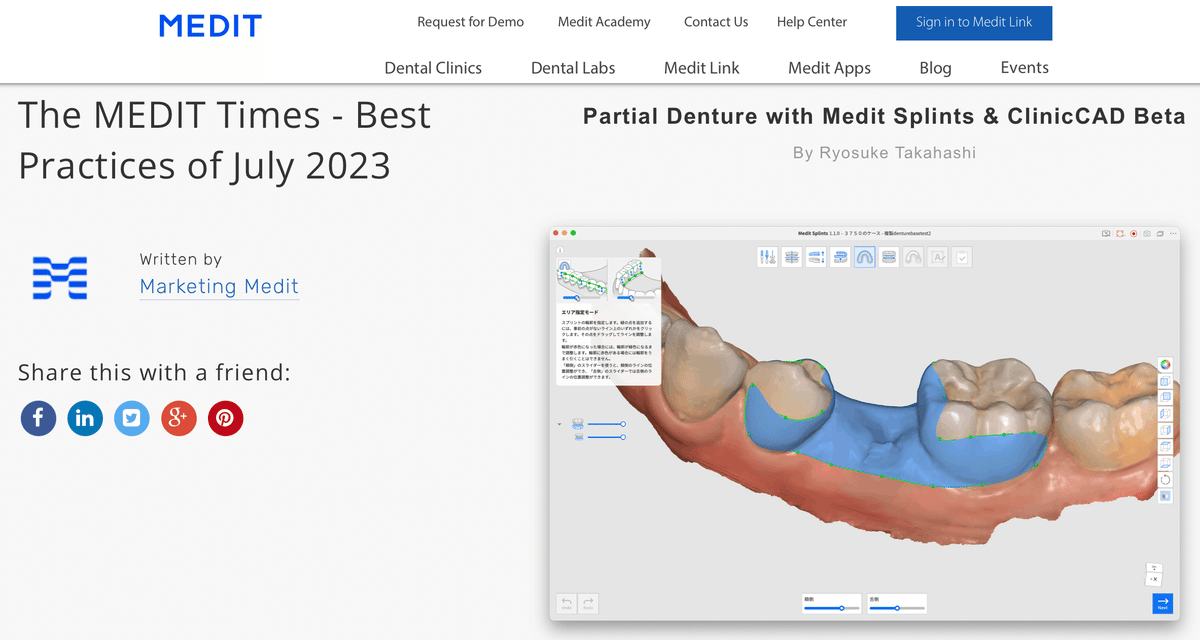Click the small collapsed panel toggle above Next button
Image resolution: width=1200 pixels, height=640 pixels.
tap(1154, 575)
